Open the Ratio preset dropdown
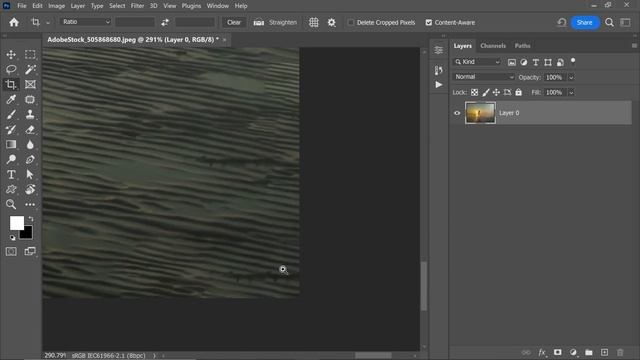The image size is (640, 360). click(x=86, y=22)
